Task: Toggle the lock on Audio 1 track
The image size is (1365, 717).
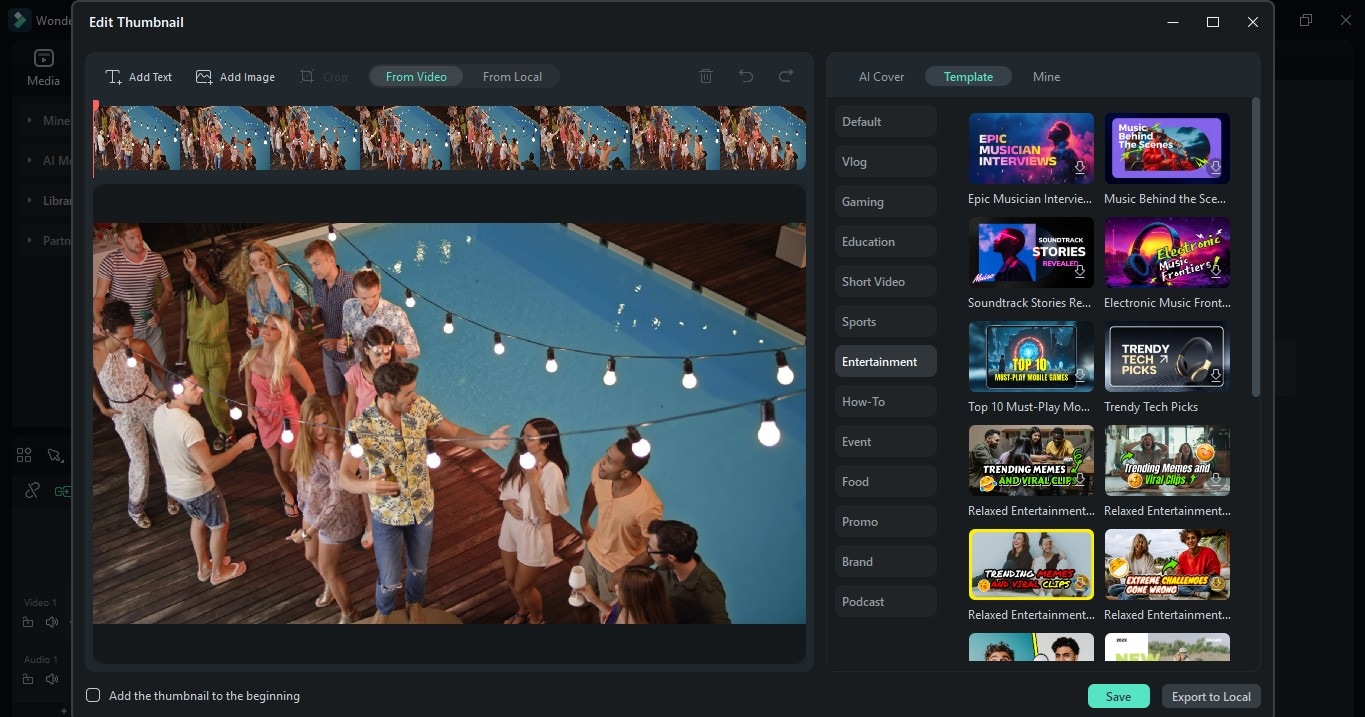Action: (27, 679)
